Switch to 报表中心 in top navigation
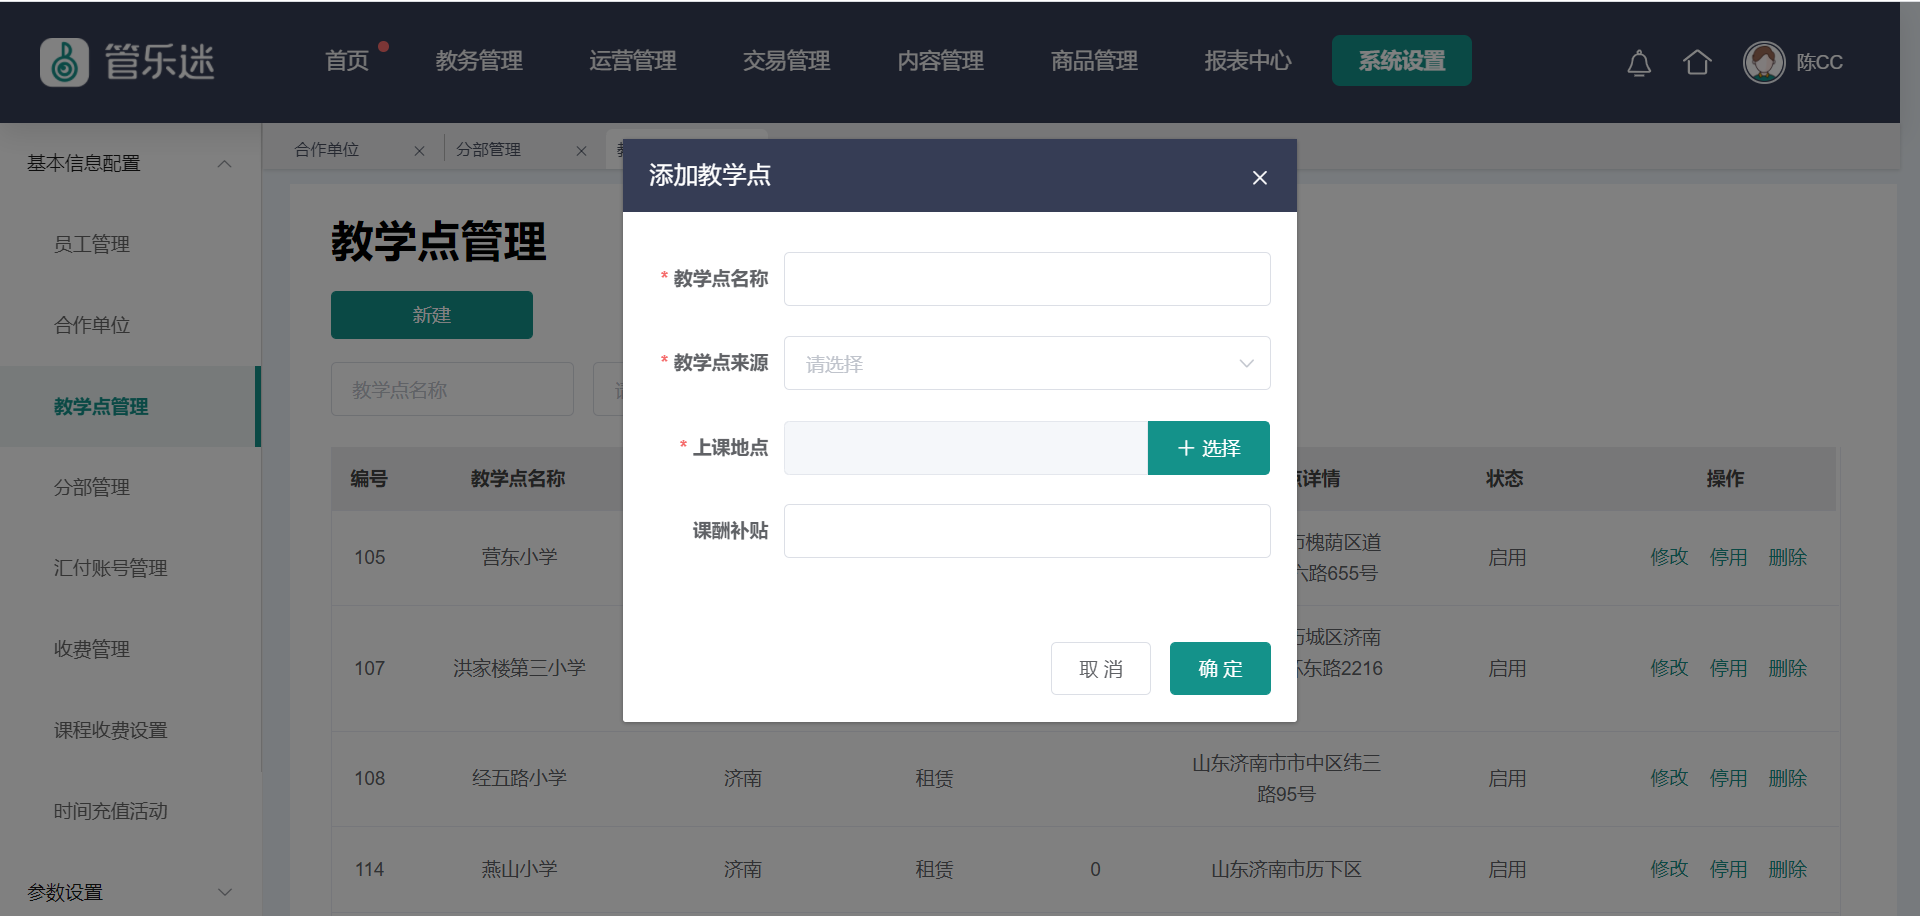This screenshot has width=1920, height=916. click(1247, 61)
